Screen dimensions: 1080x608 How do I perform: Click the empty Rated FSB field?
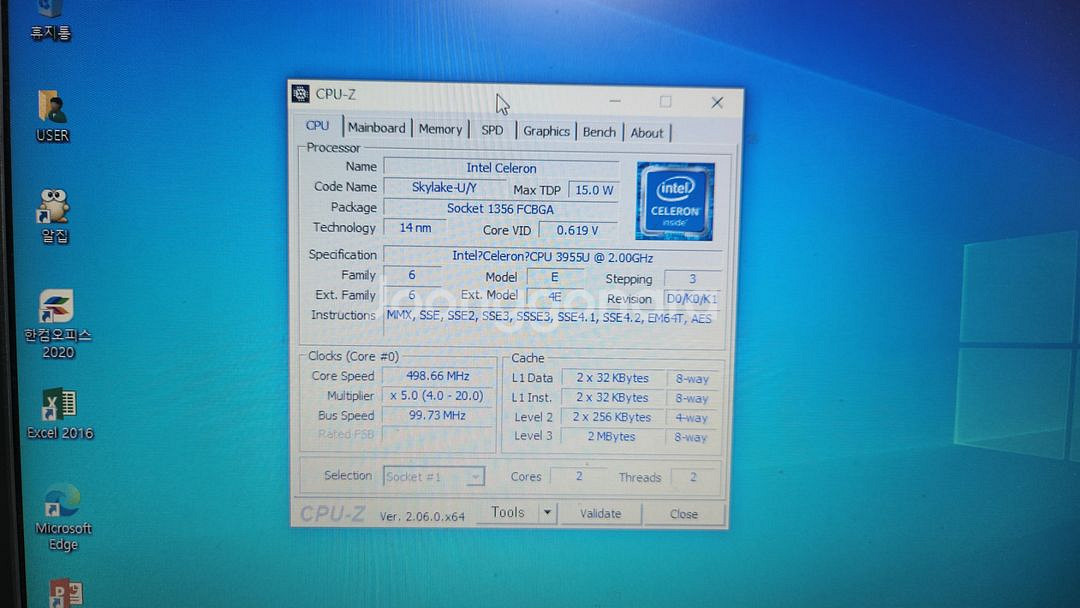click(437, 434)
